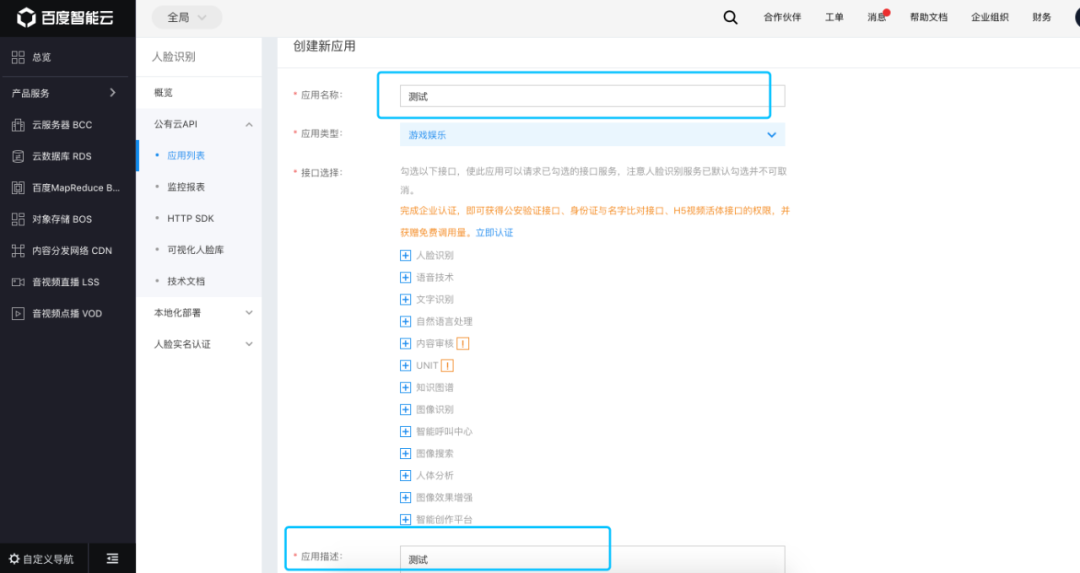Focus the 应用描述 text area
The image size is (1080, 573).
point(592,559)
